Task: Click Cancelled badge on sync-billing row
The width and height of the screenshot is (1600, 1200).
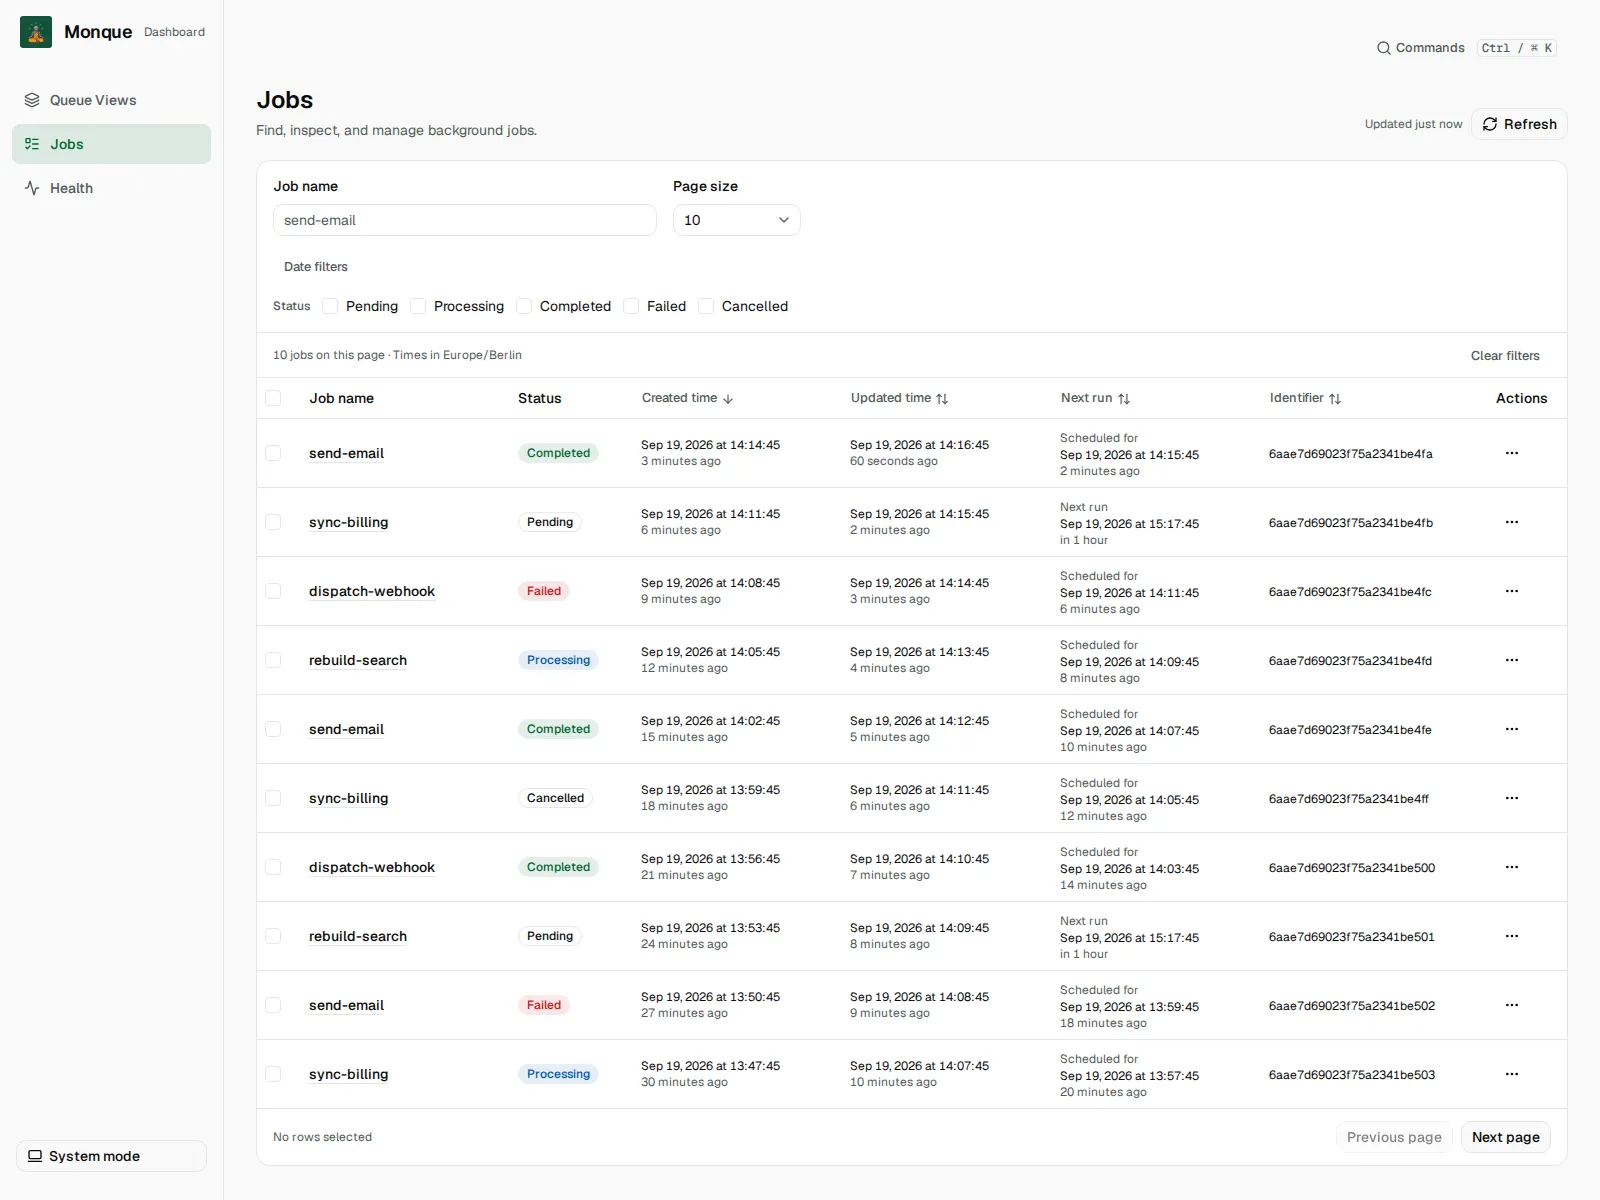Action: tap(555, 798)
